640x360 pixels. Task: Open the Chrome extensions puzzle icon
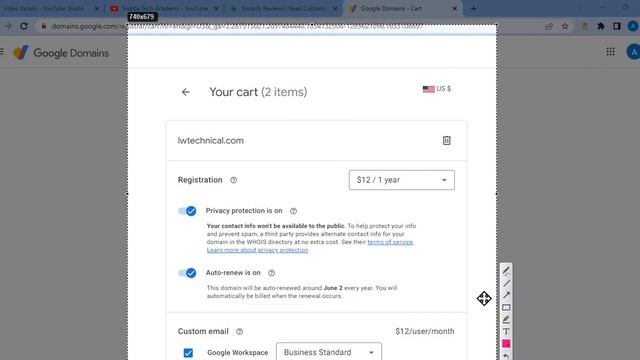[x=601, y=26]
